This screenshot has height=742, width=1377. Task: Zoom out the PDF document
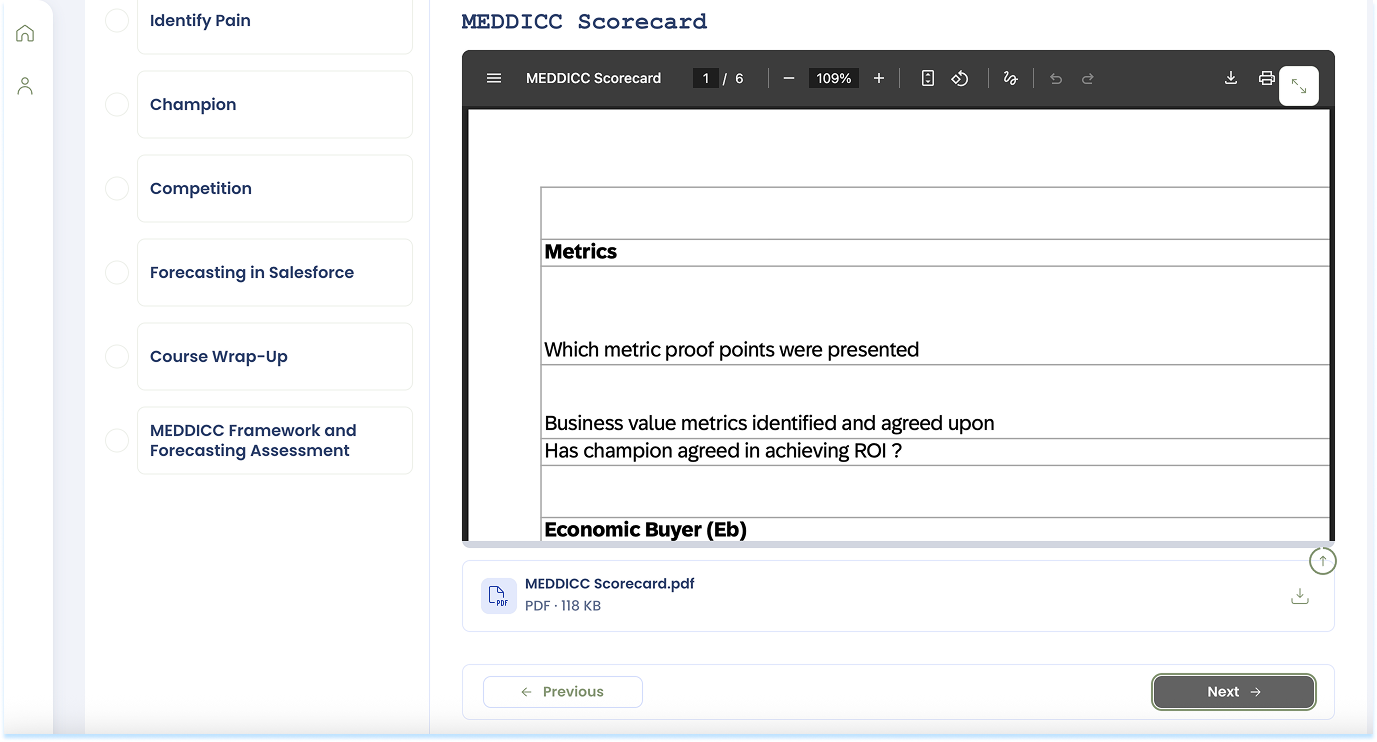coord(788,78)
